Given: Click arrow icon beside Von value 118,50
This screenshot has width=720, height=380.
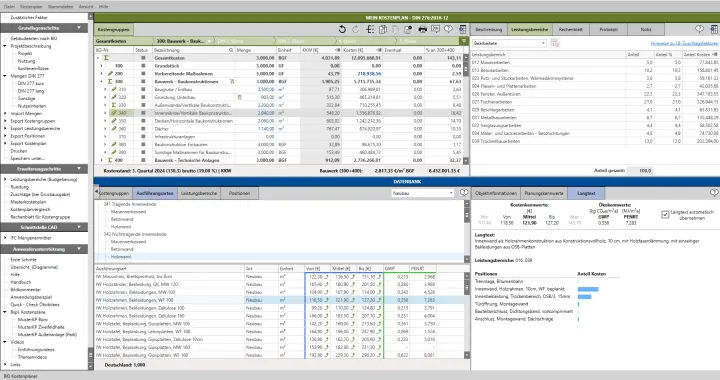Looking at the screenshot, I should click(326, 300).
